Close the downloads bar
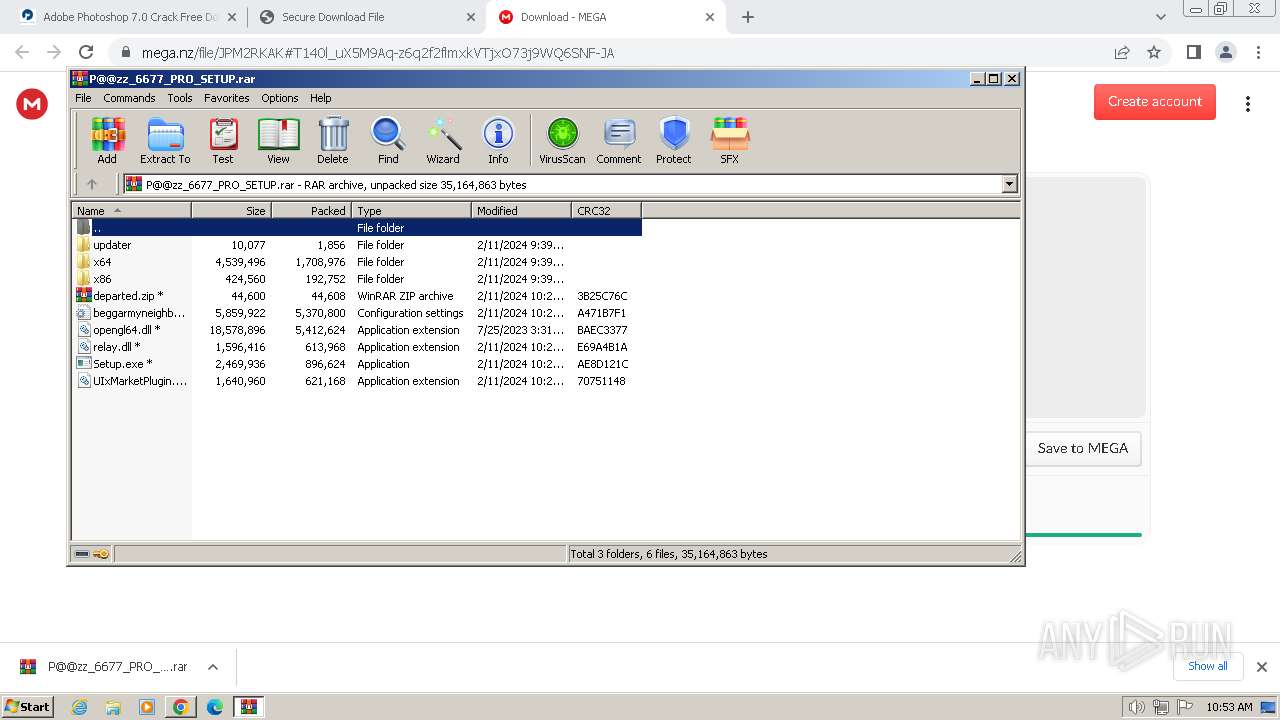1280x720 pixels. coord(1261,667)
